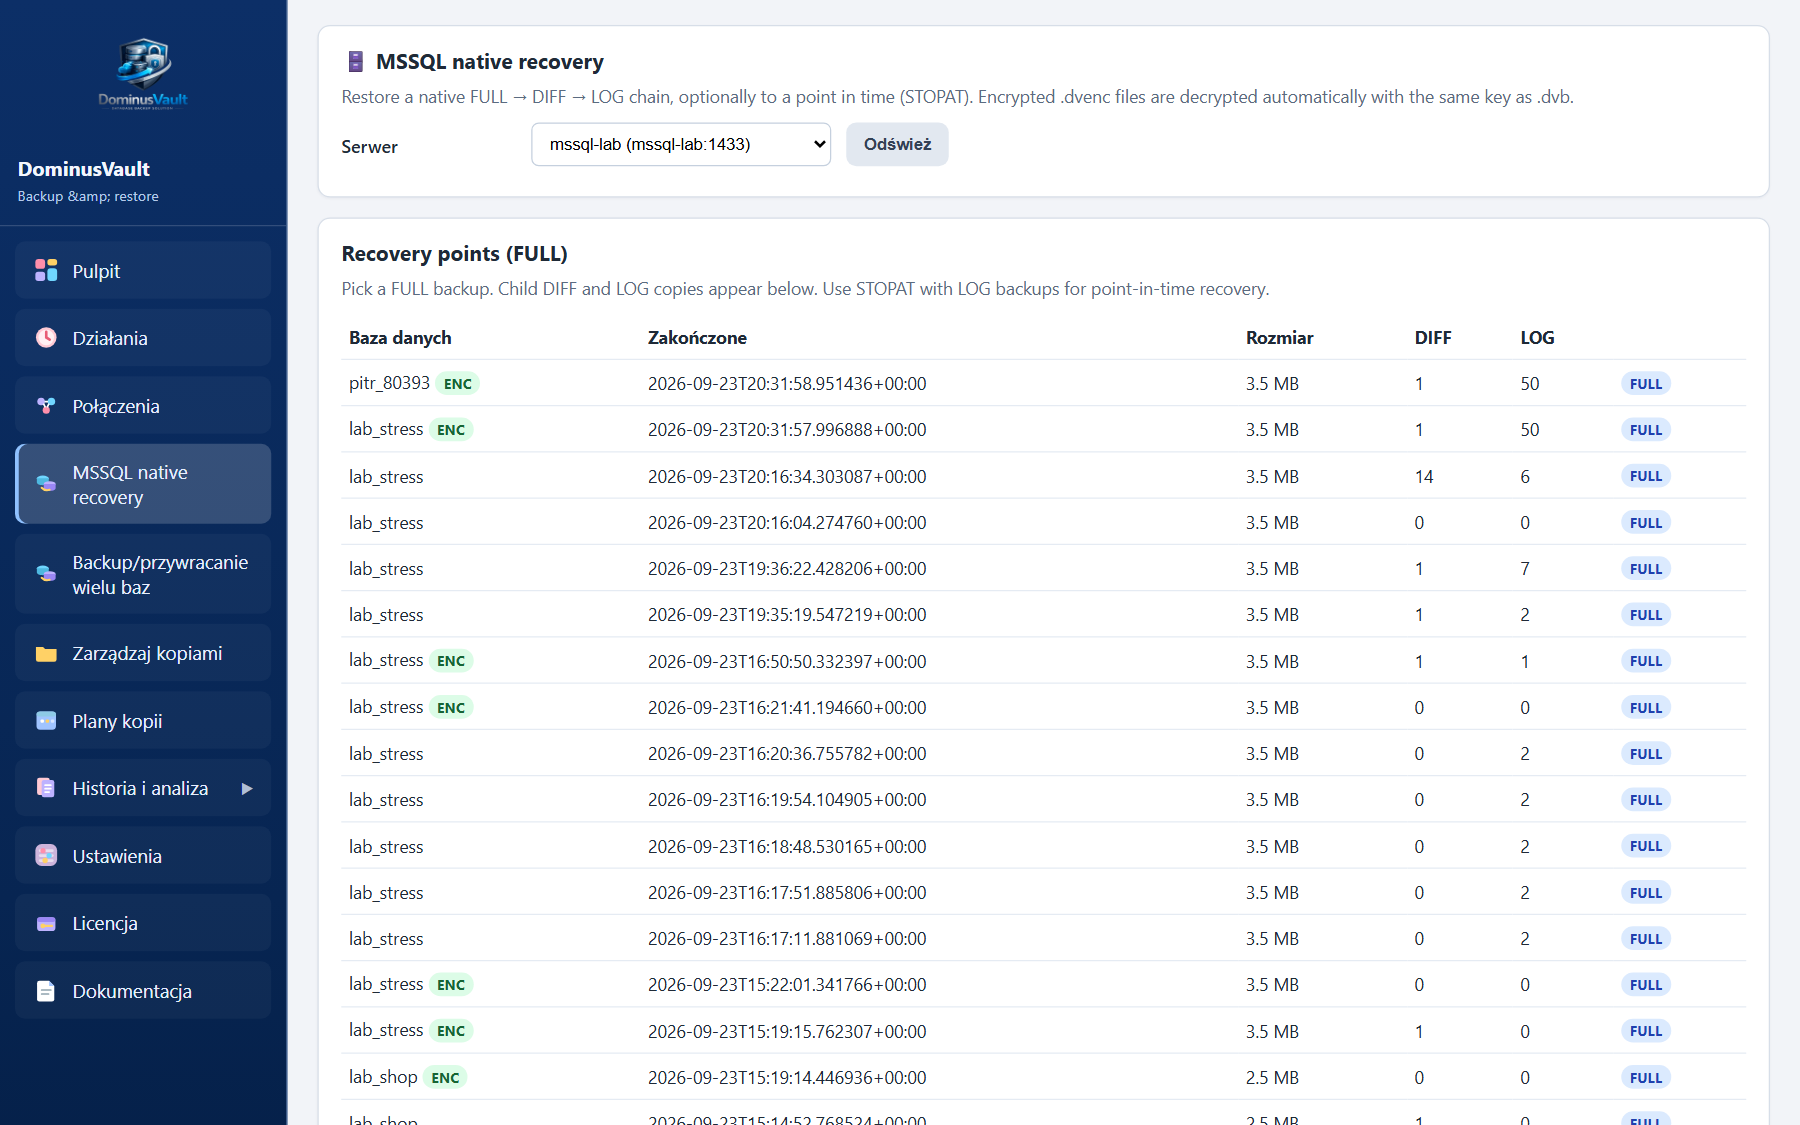Select the pitr_80393 database name
The width and height of the screenshot is (1800, 1125).
(389, 383)
